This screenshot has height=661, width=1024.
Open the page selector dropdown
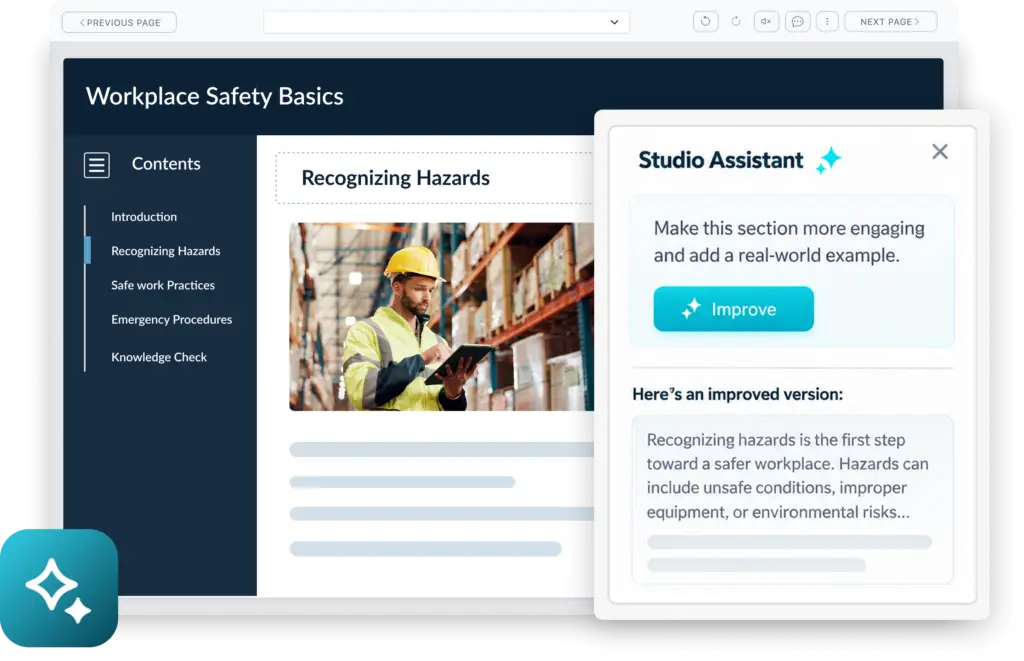point(446,22)
